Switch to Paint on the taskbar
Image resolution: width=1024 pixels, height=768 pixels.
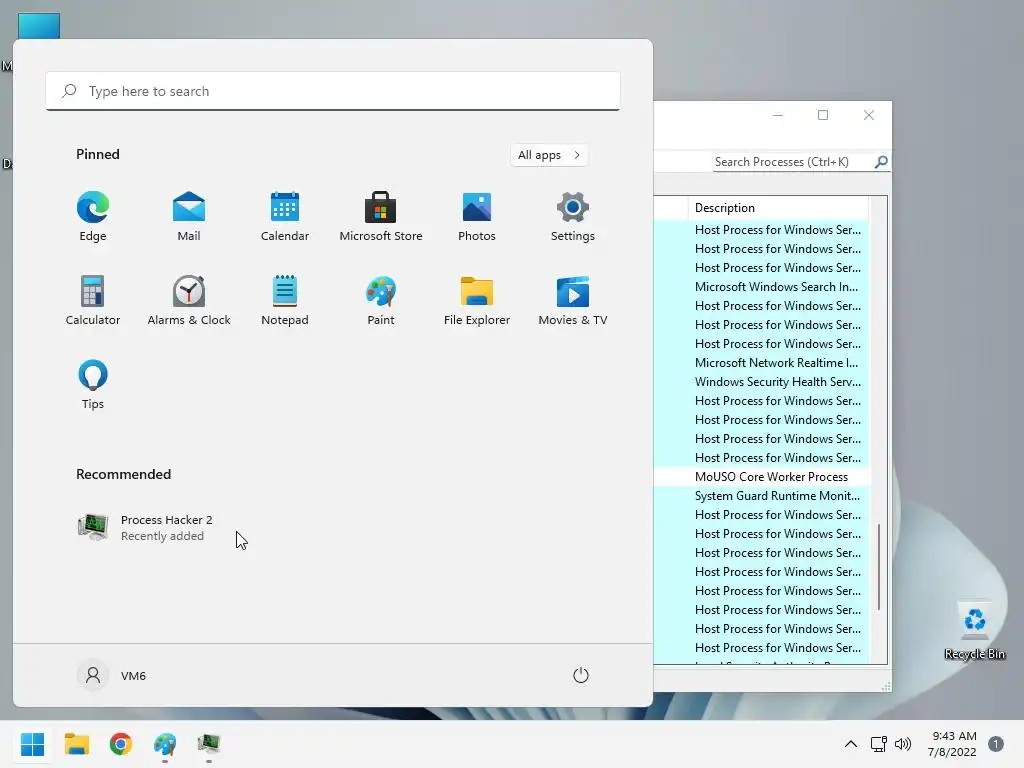(x=165, y=744)
